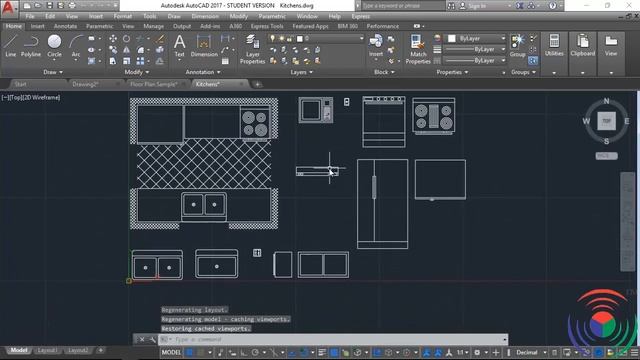The image size is (640, 360).
Task: Click the command line input field
Action: tap(333, 339)
